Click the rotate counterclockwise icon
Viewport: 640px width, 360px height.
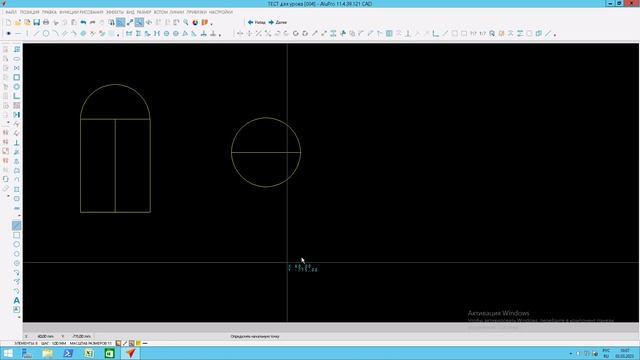(x=305, y=33)
